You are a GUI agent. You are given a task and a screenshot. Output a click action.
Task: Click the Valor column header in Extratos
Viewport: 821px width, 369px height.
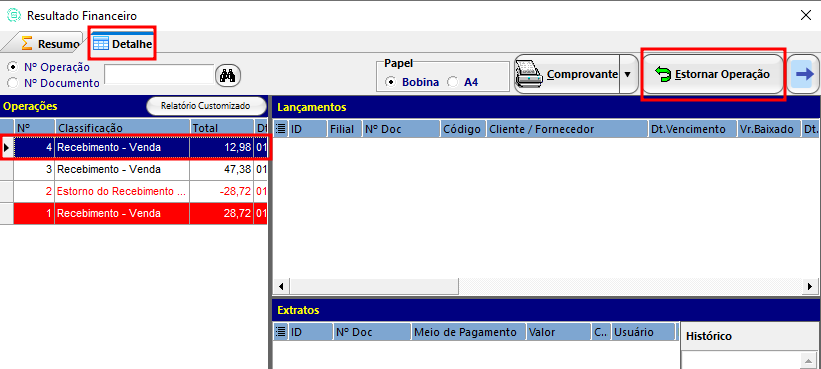pos(559,332)
